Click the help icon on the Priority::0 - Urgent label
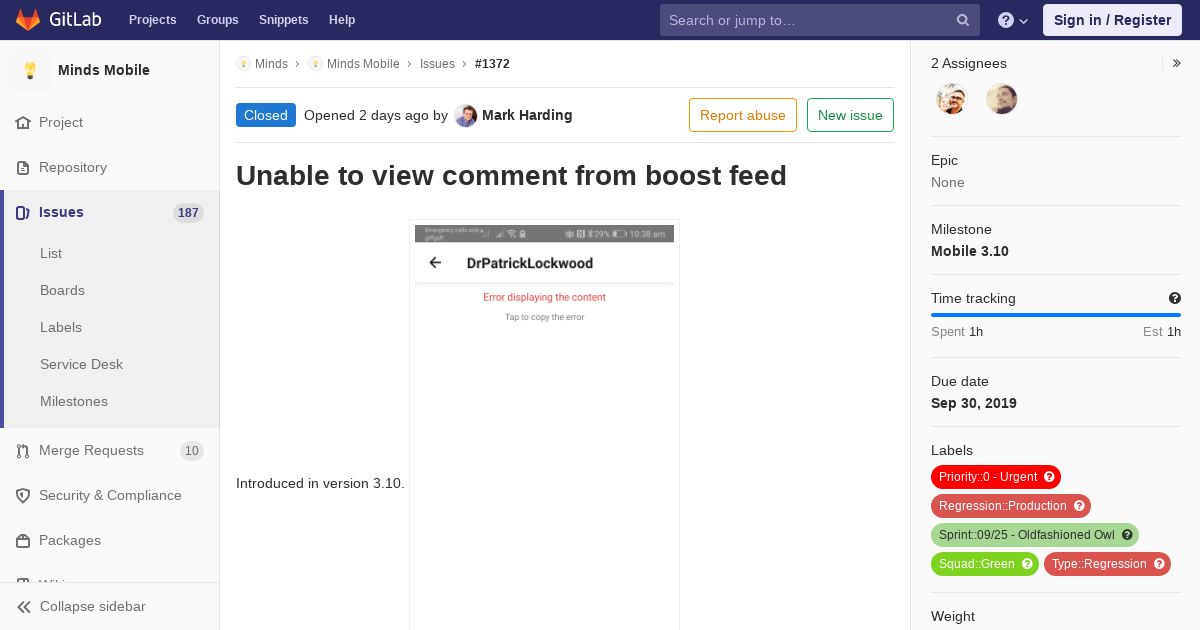 (x=1049, y=477)
